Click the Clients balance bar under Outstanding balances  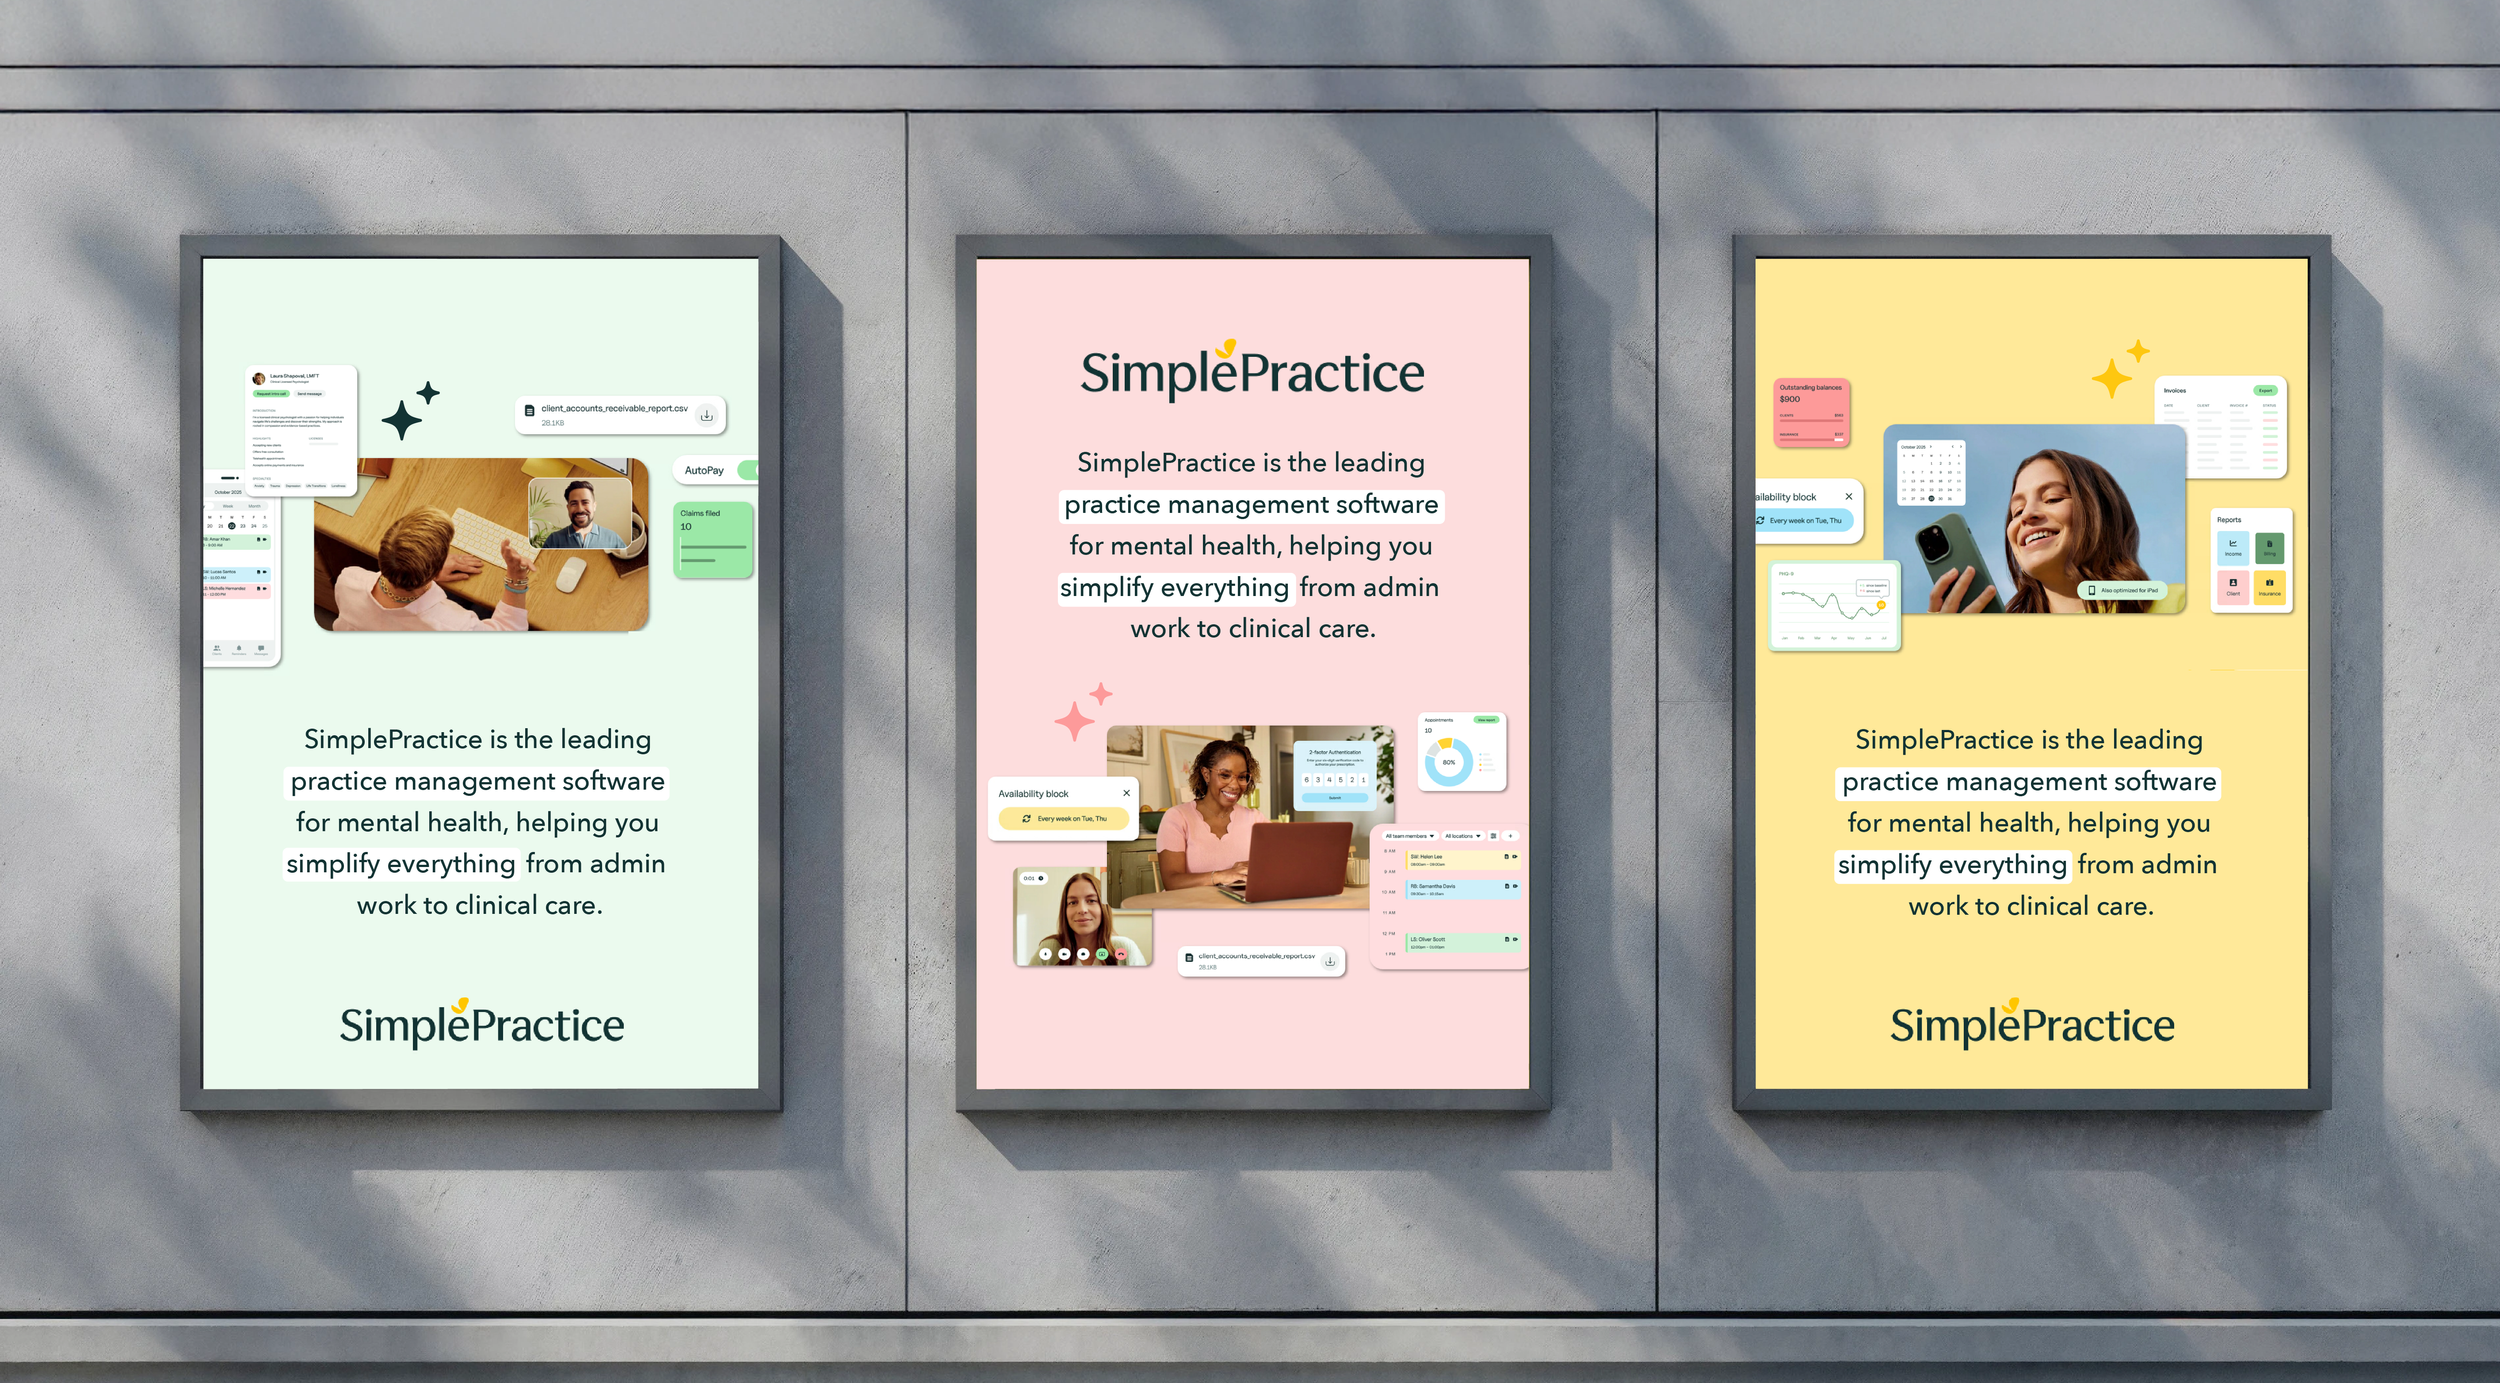click(x=1811, y=420)
